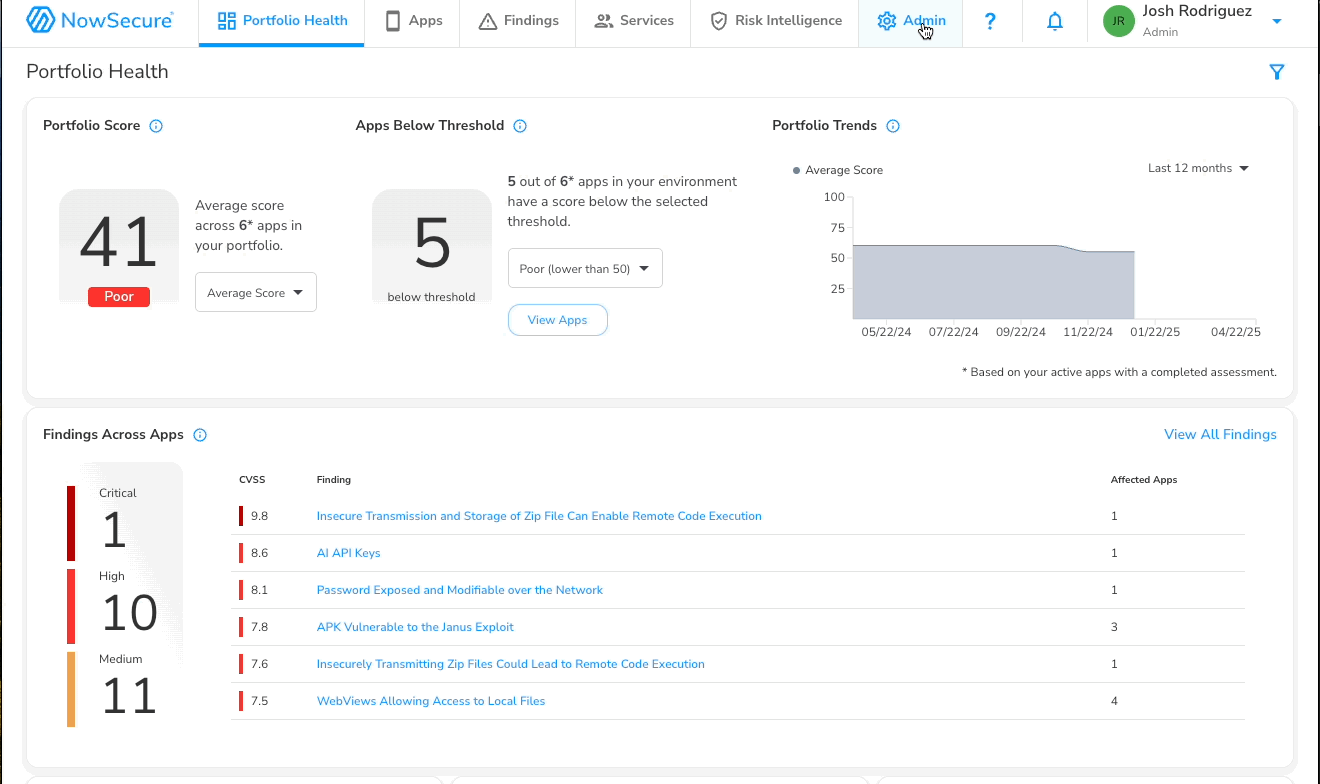1320x784 pixels.
Task: Click the 7.8 CVSS score
Action: pyautogui.click(x=259, y=627)
